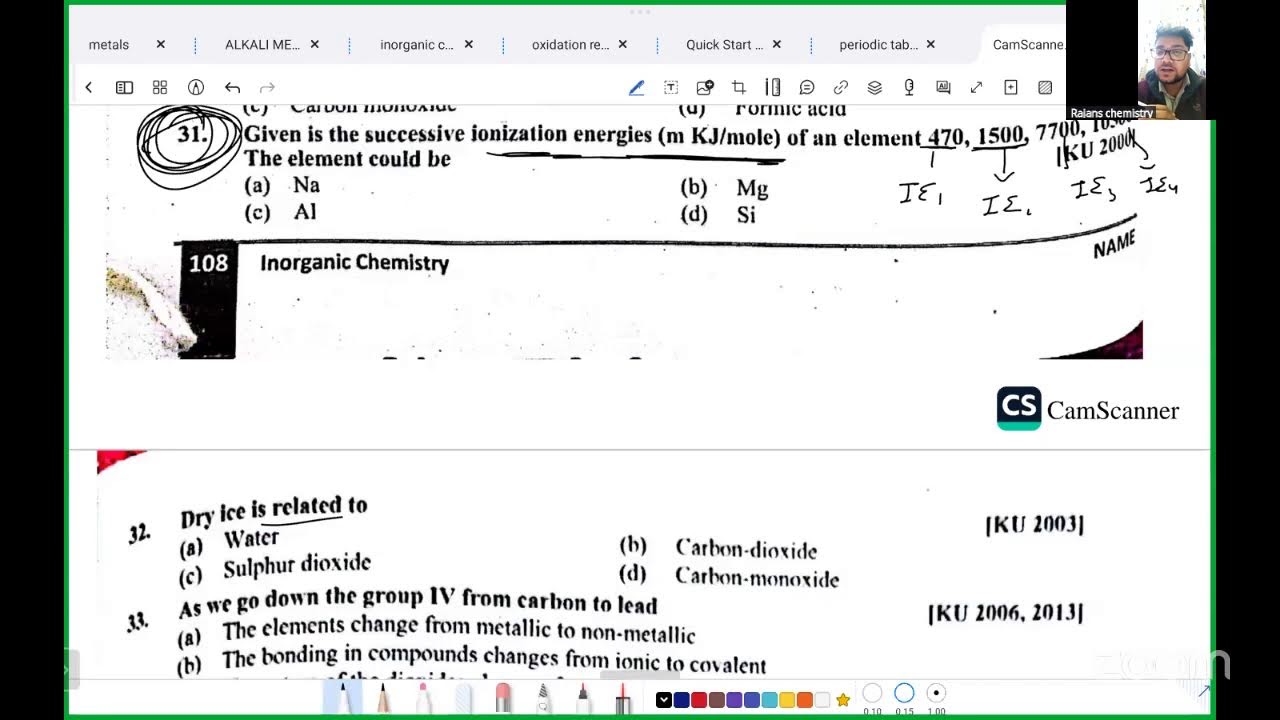
Task: Open the page thumbnail grid view
Action: point(160,87)
